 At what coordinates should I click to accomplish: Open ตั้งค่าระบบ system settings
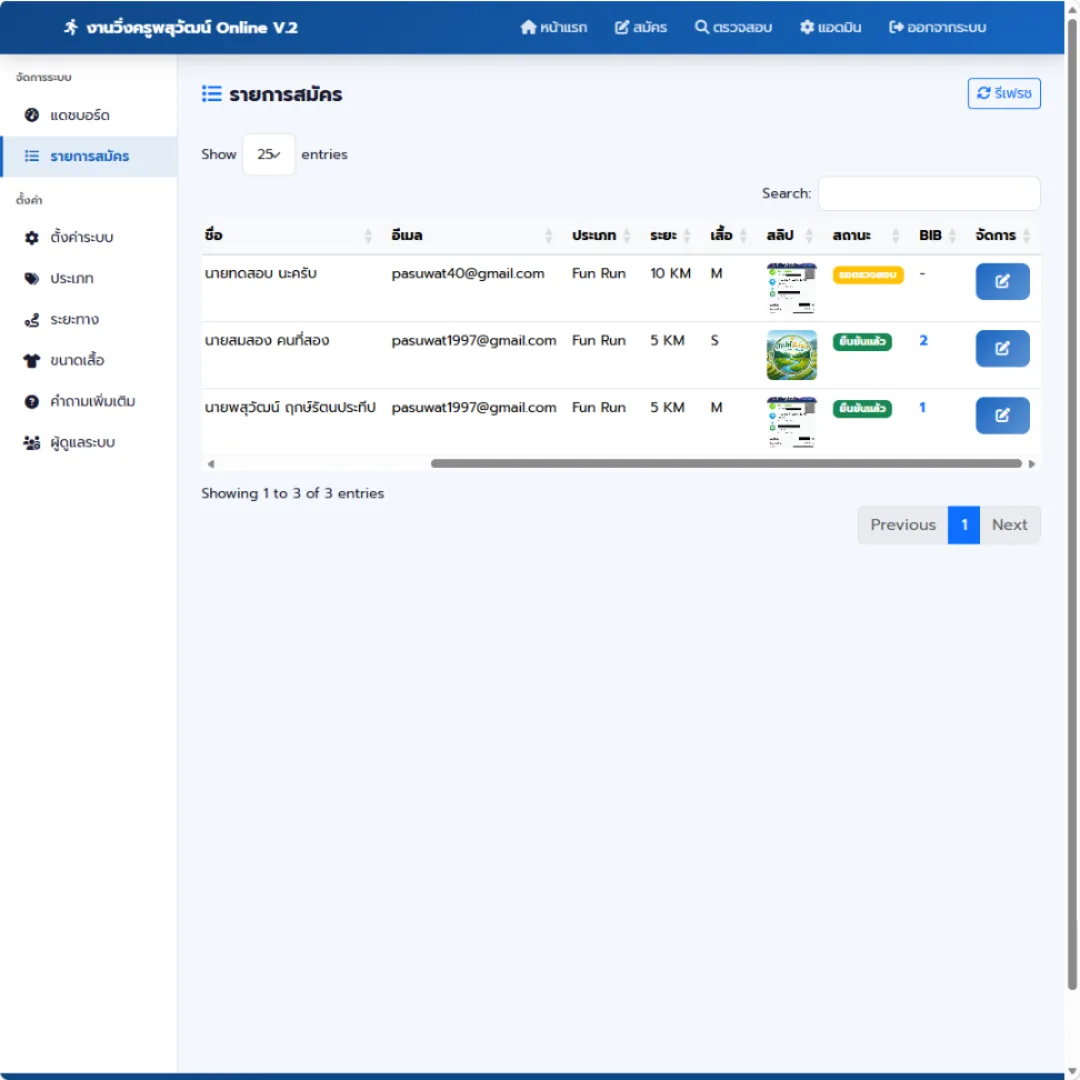pos(89,238)
